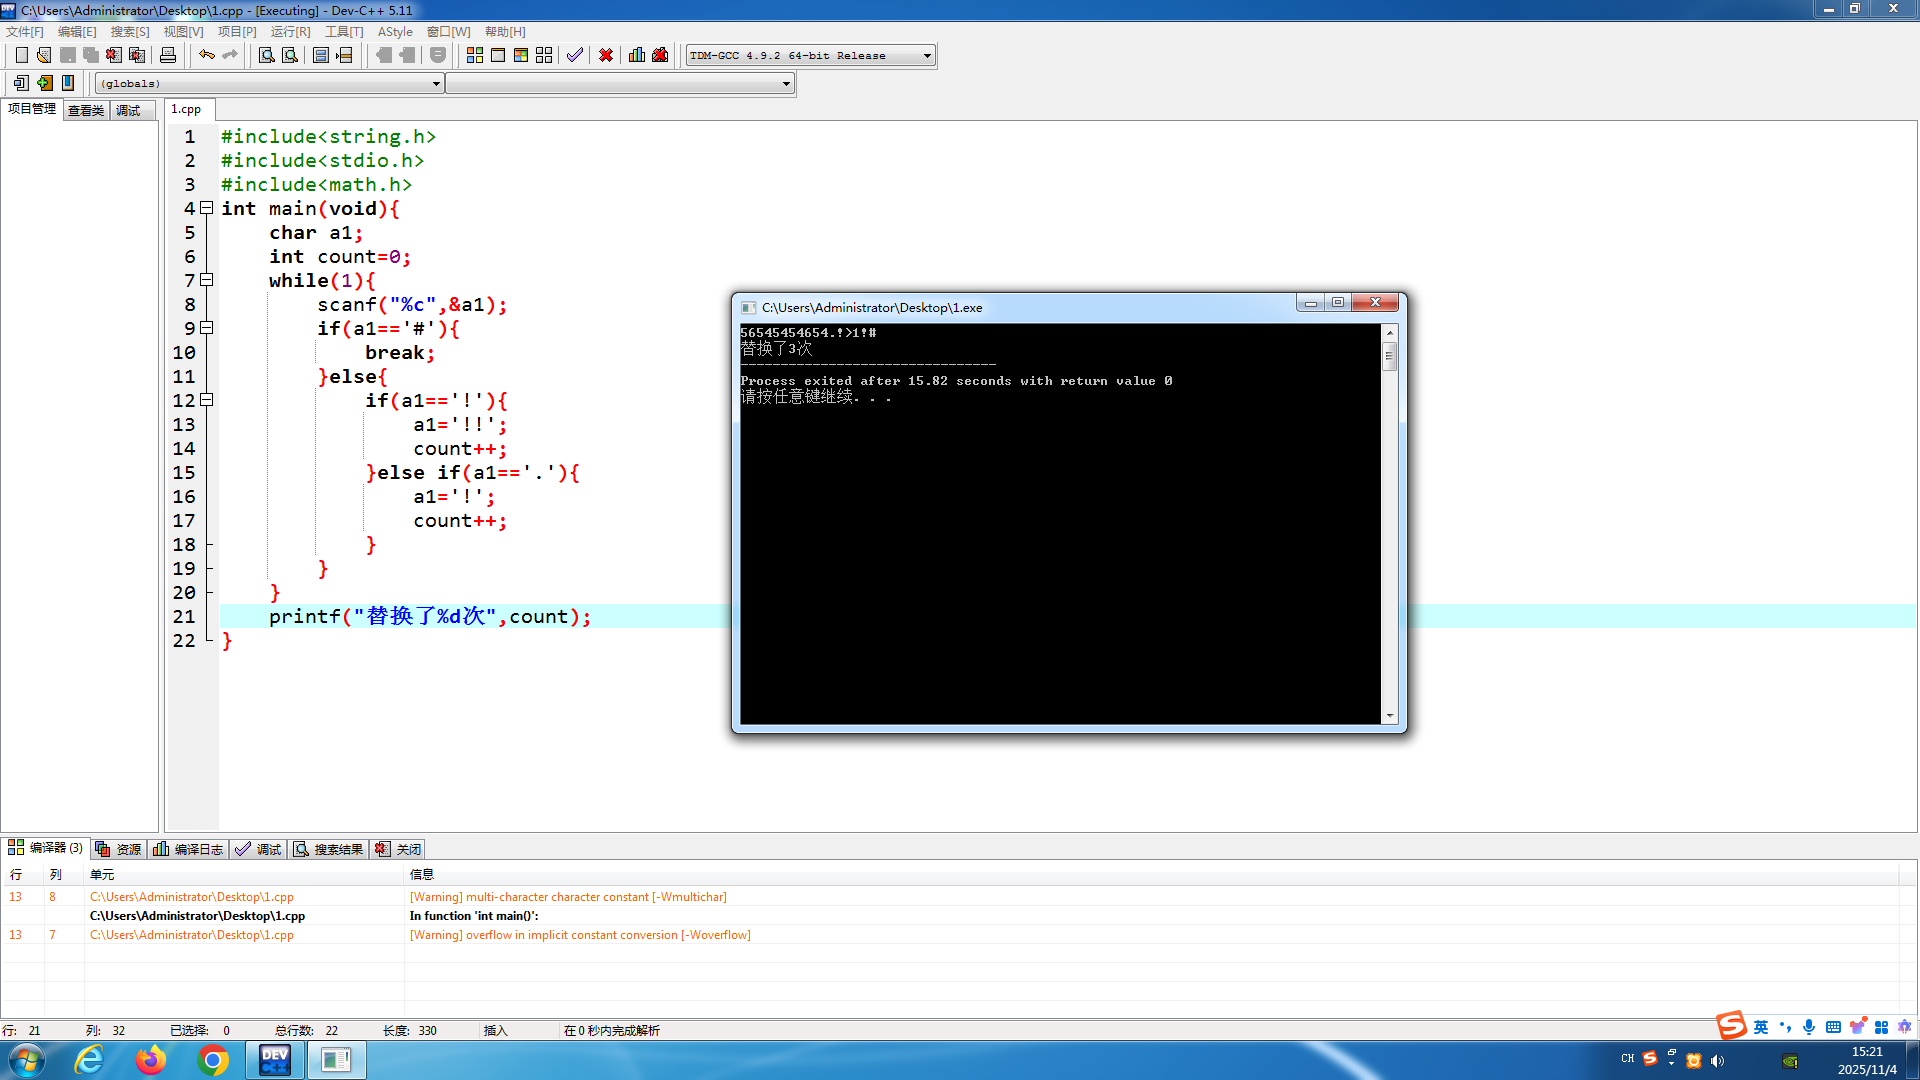The width and height of the screenshot is (1920, 1080).
Task: Open the TDM-GCC compiler selection dropdown
Action: (x=927, y=56)
